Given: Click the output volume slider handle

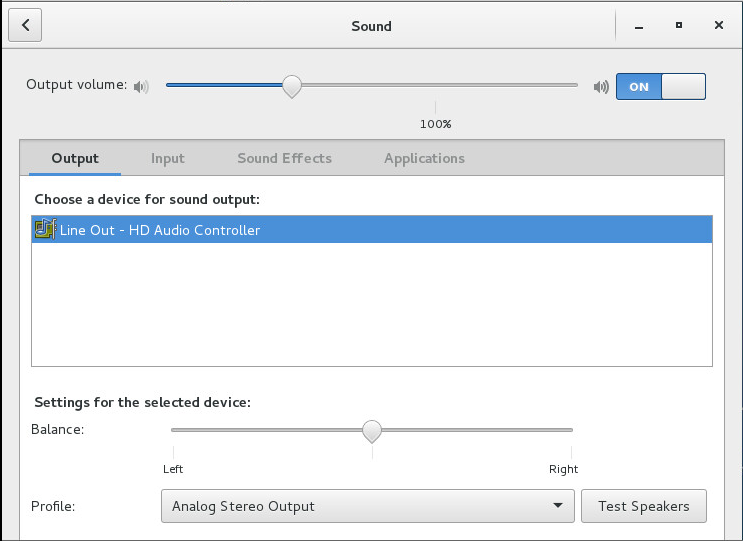Looking at the screenshot, I should click(291, 86).
